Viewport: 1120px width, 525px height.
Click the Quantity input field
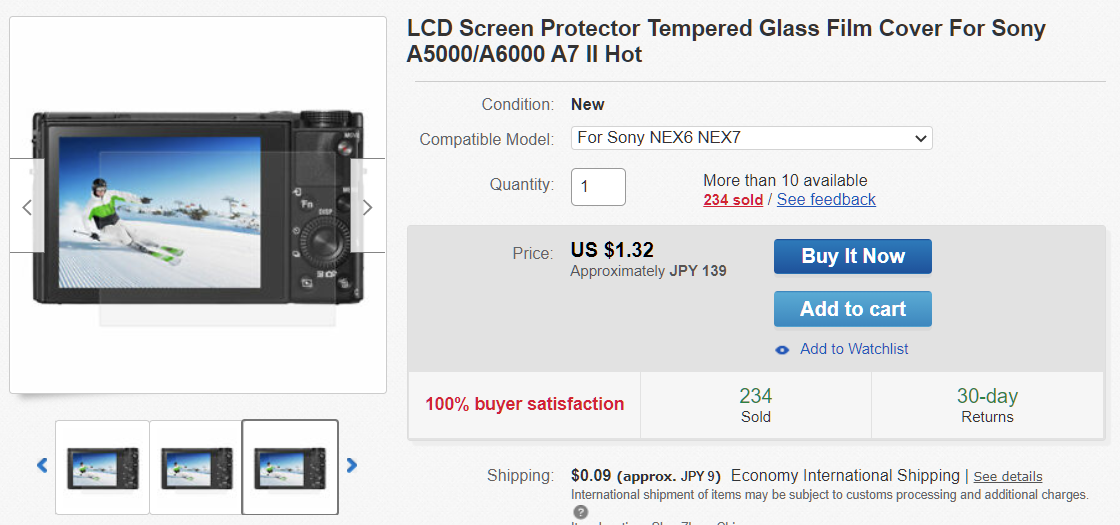tap(598, 187)
